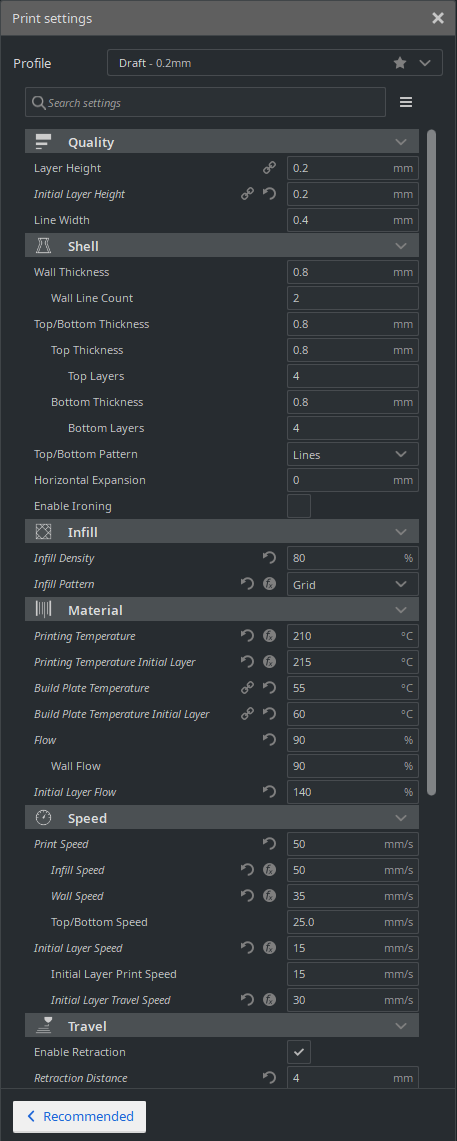
Task: Collapse the Speed section header
Action: [222, 818]
